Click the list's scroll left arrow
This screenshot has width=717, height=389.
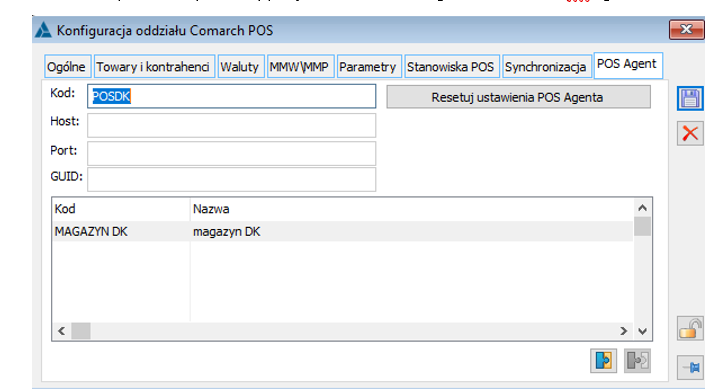[62, 331]
